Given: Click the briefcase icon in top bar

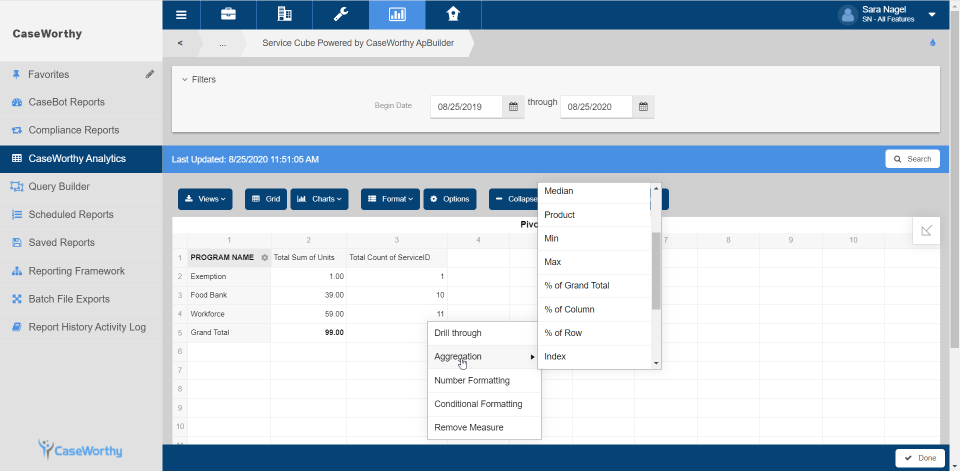Looking at the screenshot, I should (228, 15).
